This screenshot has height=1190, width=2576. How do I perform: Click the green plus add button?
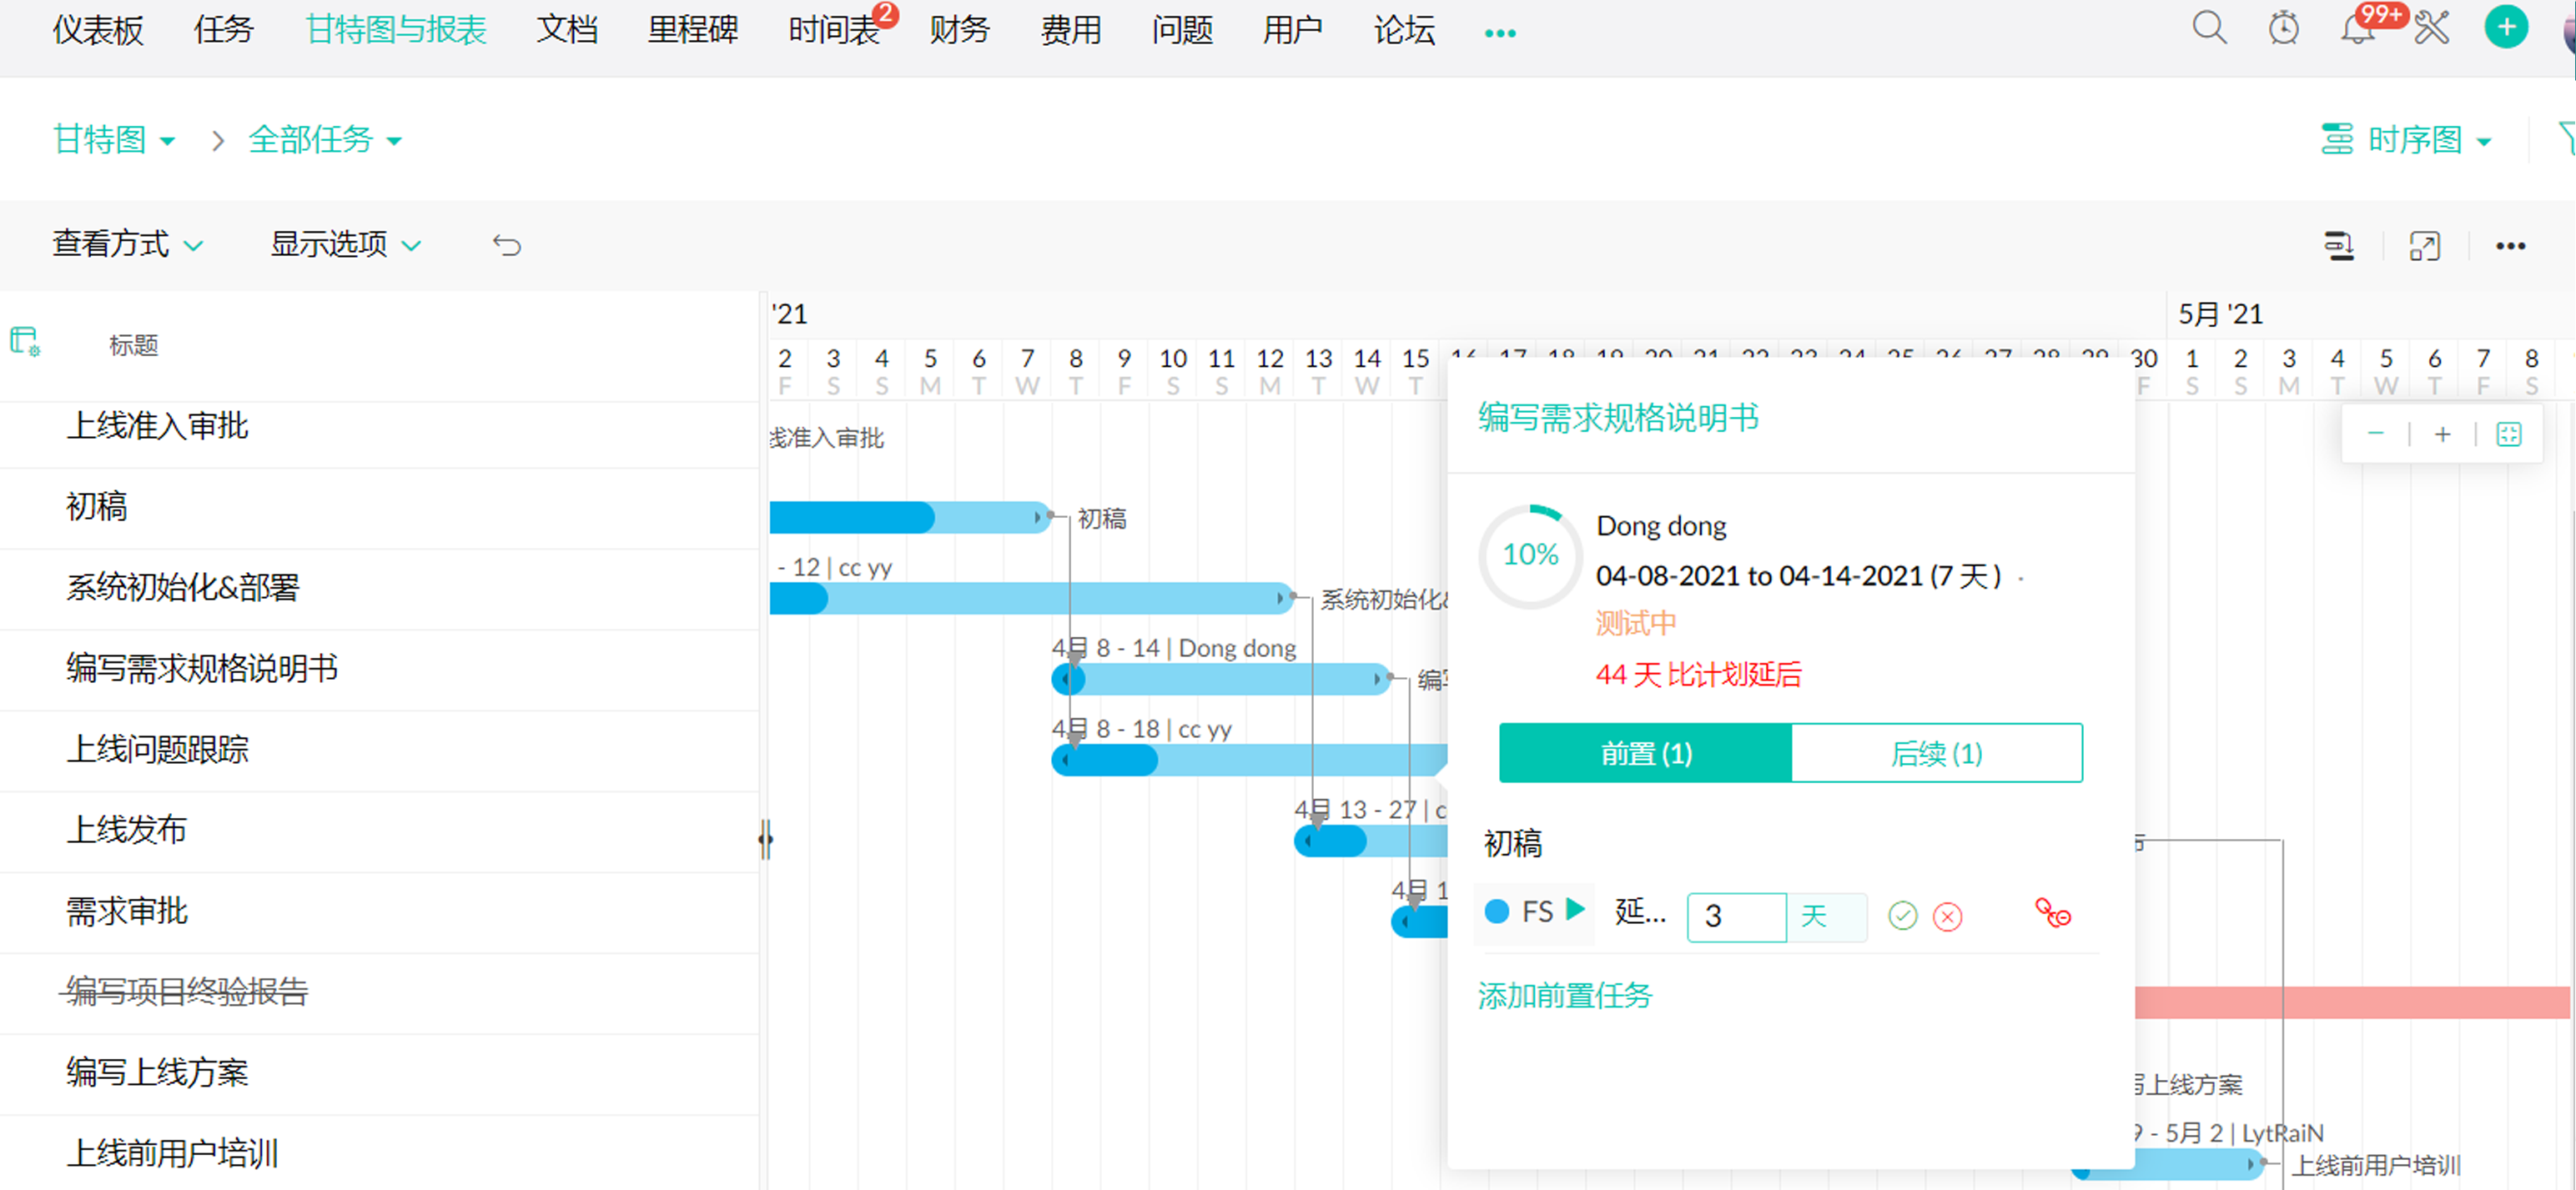tap(2505, 27)
